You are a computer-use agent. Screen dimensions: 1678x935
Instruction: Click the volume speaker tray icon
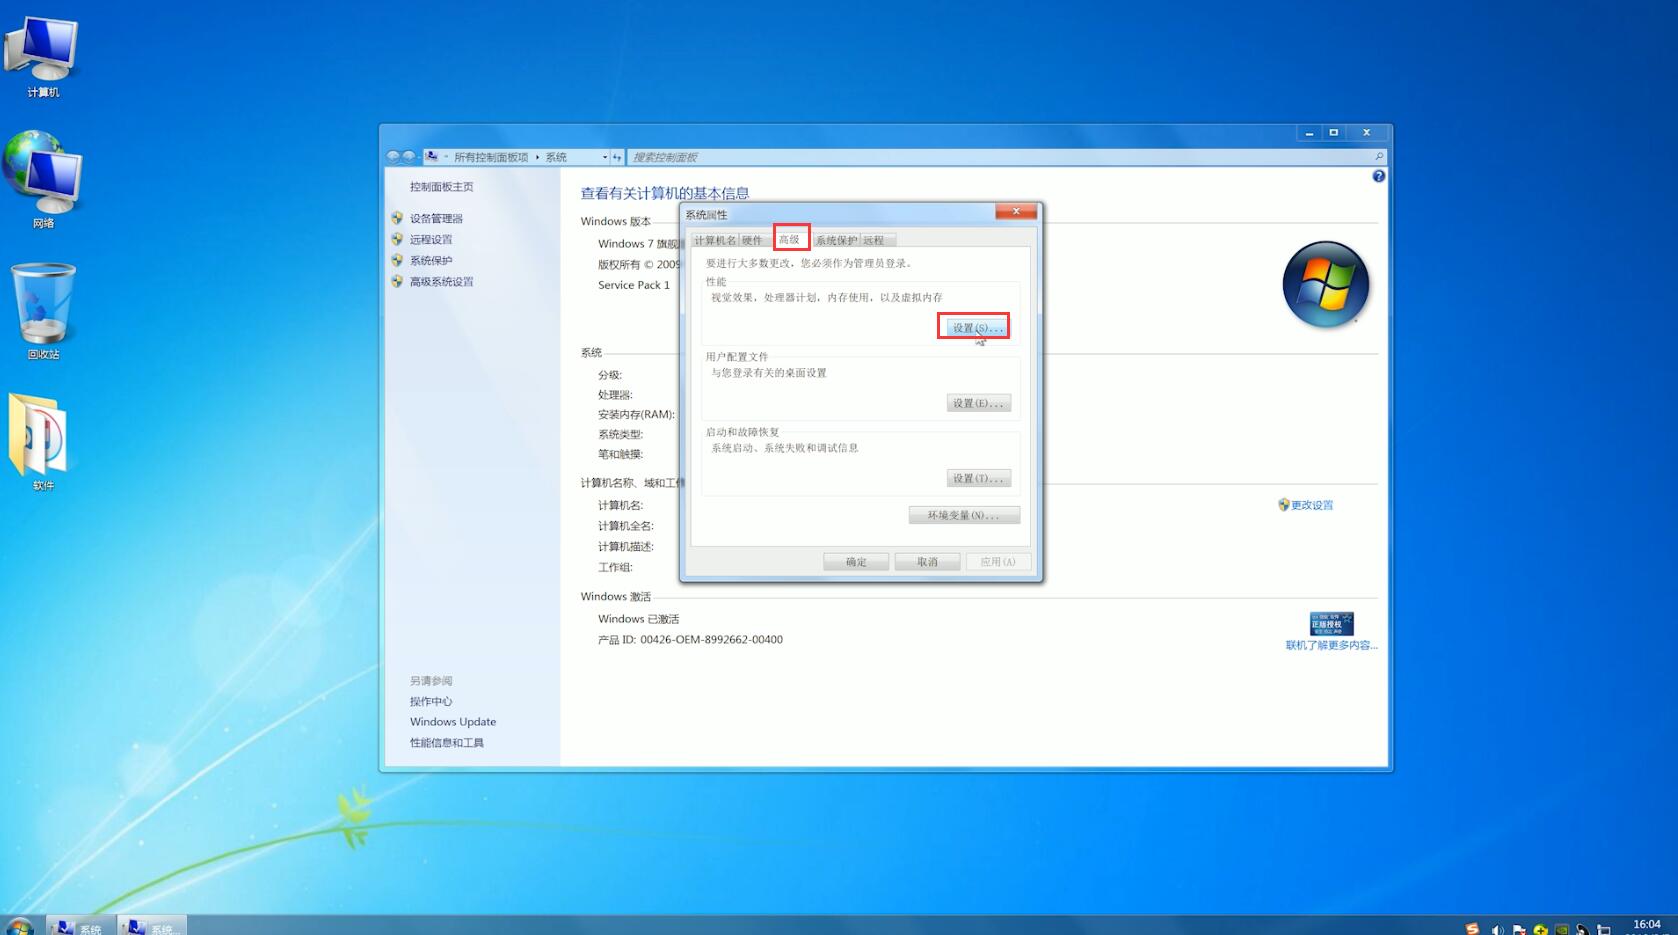[1497, 929]
